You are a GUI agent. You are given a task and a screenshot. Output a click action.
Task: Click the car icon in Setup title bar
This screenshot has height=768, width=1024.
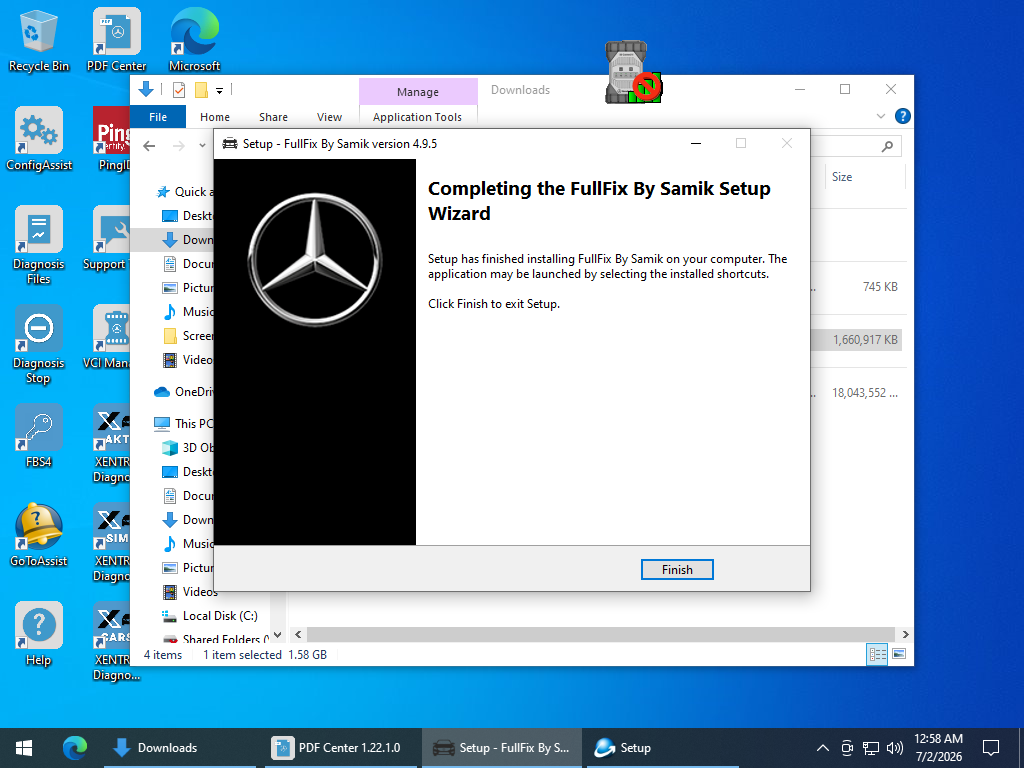click(x=230, y=144)
